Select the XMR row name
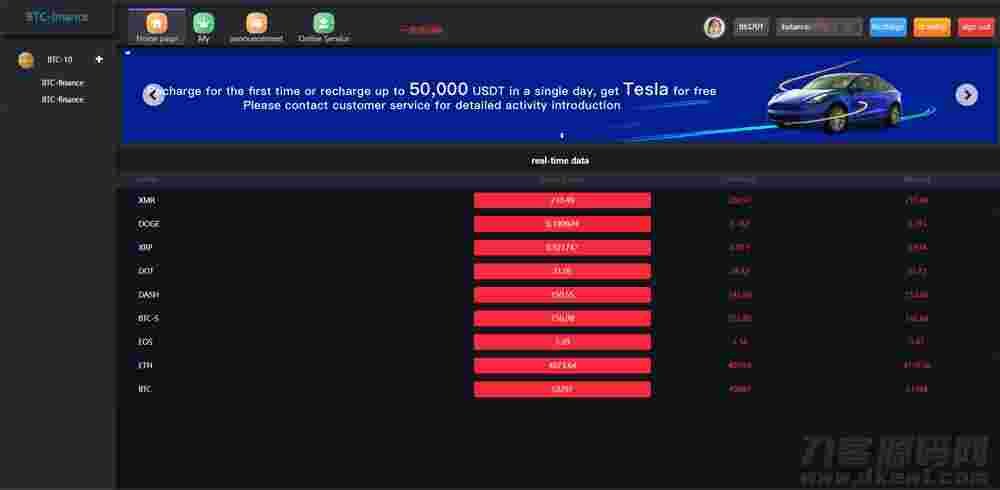Screen dimensions: 1000x490 click(146, 200)
